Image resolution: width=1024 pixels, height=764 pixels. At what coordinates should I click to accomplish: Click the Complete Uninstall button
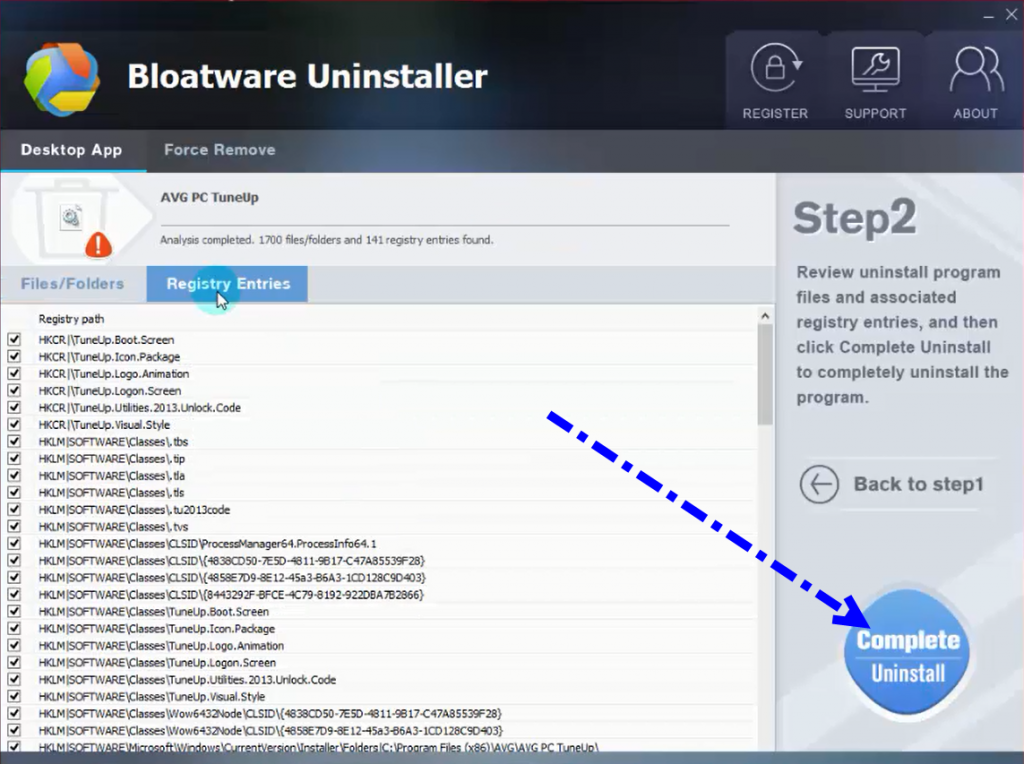click(907, 653)
